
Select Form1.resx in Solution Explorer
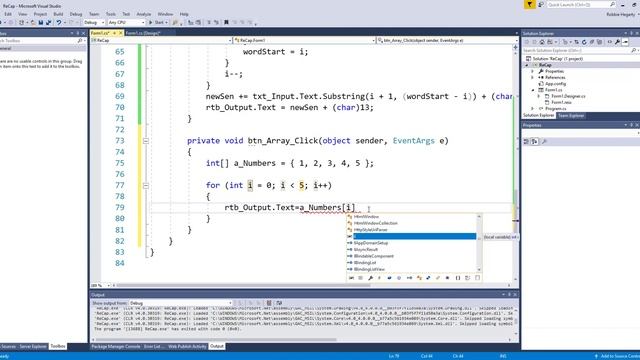tap(561, 102)
